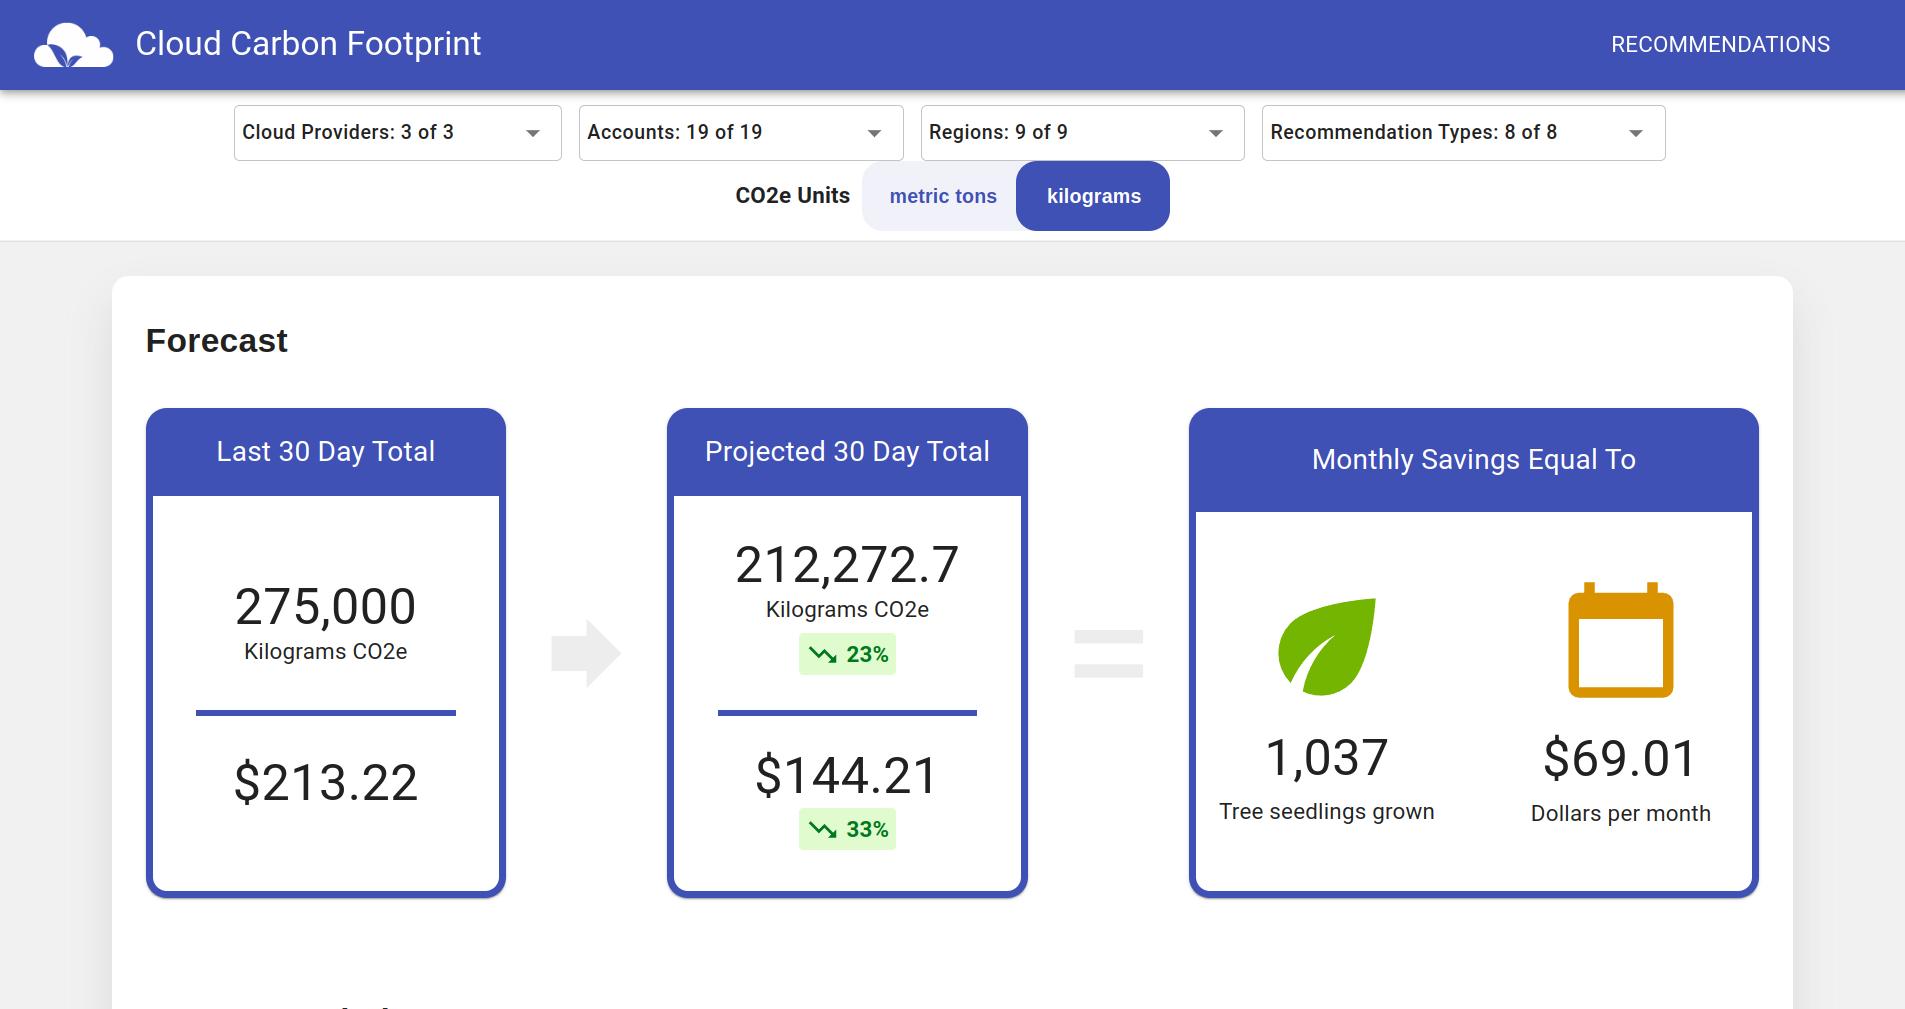Click the 33% decrease trend indicator

[x=847, y=828]
